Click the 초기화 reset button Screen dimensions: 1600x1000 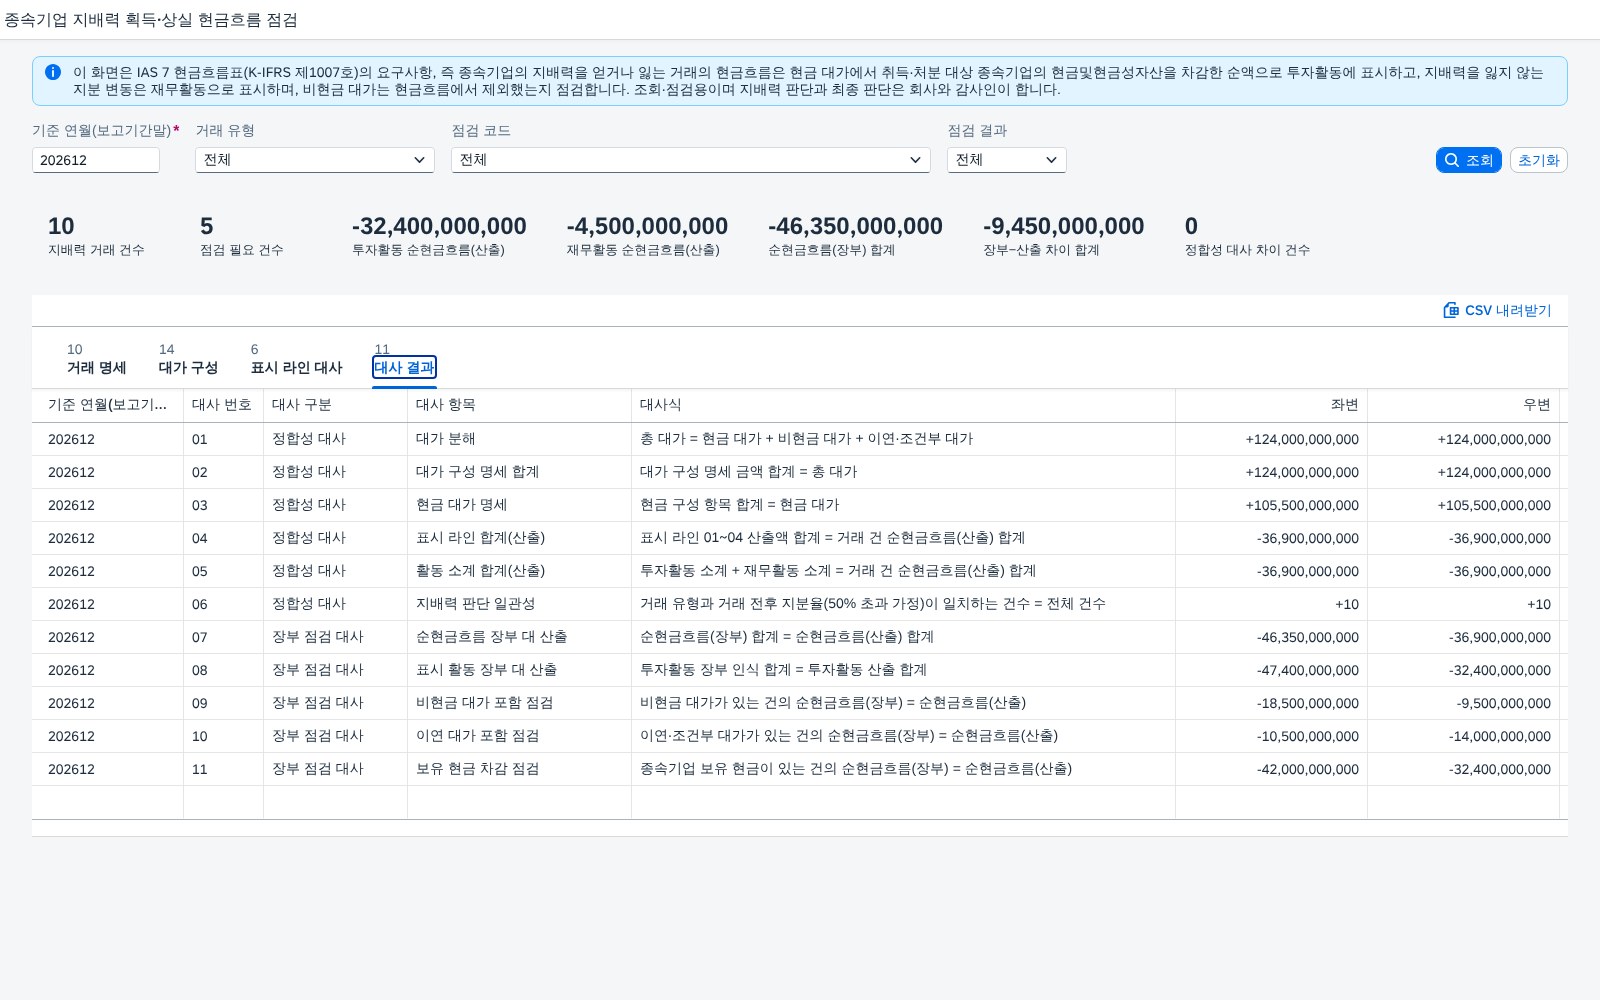pyautogui.click(x=1538, y=160)
